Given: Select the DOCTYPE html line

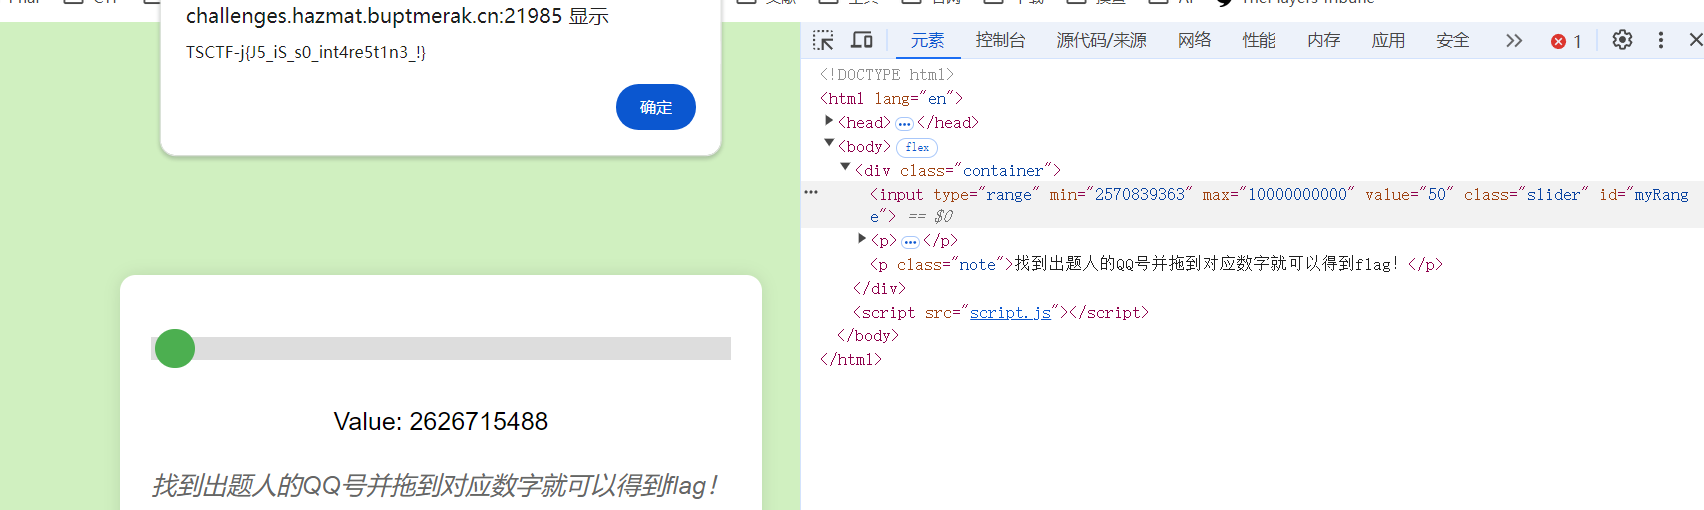Looking at the screenshot, I should [887, 75].
